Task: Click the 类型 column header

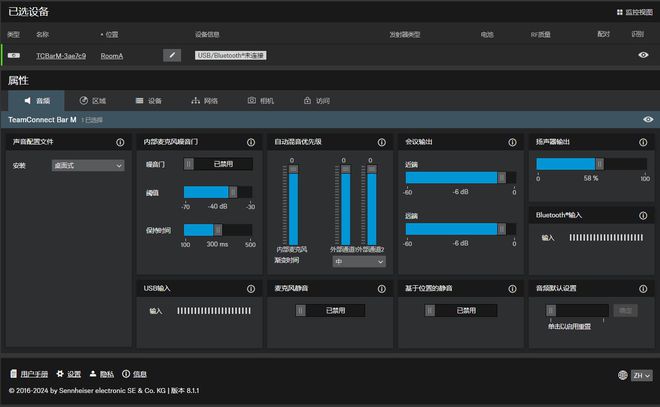Action: tap(13, 35)
